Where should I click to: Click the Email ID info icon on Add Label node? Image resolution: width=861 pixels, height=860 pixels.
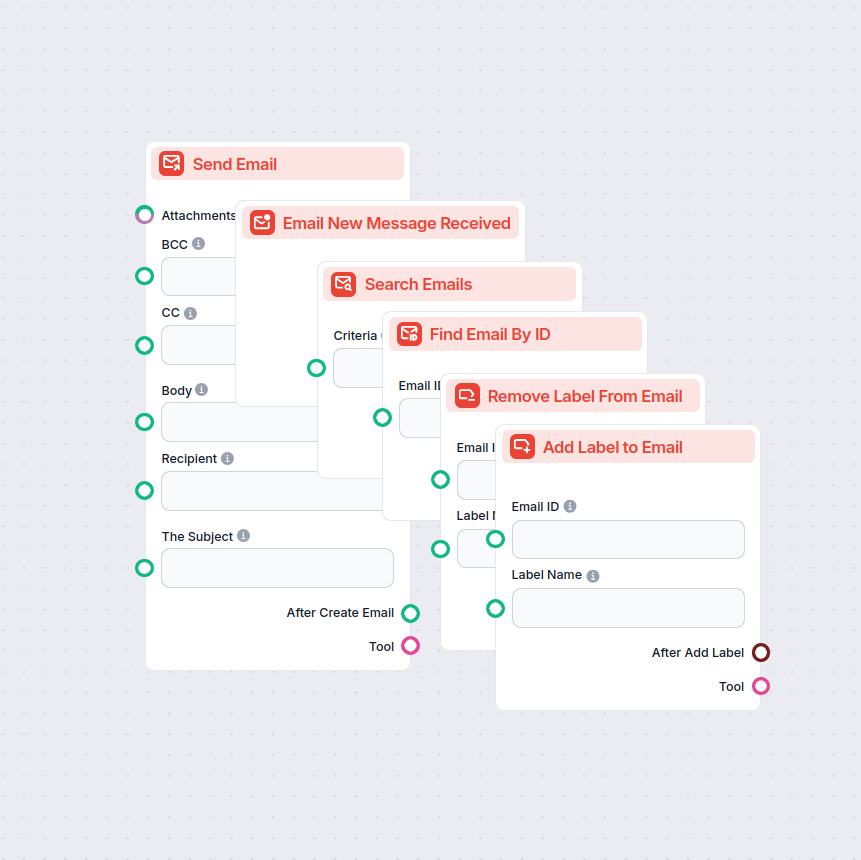(570, 506)
